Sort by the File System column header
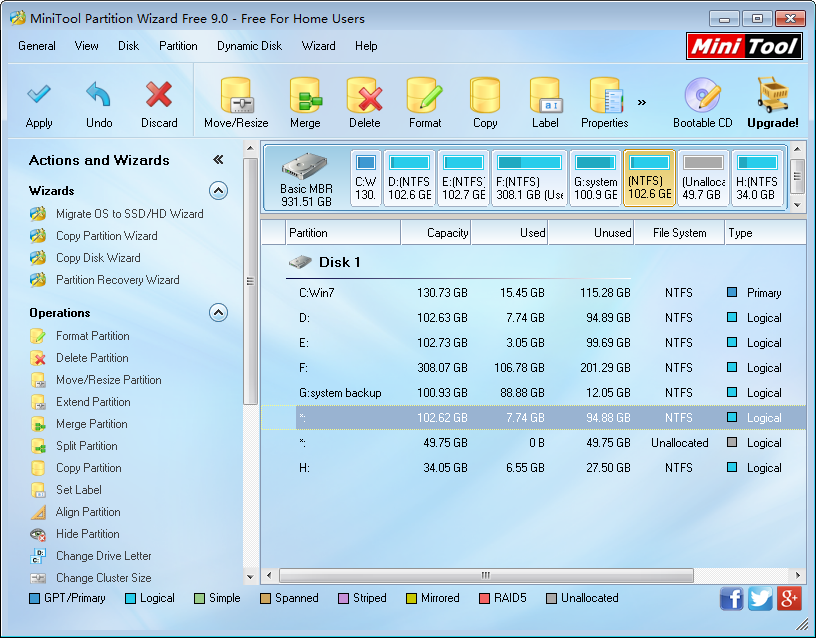This screenshot has width=816, height=638. pyautogui.click(x=679, y=233)
